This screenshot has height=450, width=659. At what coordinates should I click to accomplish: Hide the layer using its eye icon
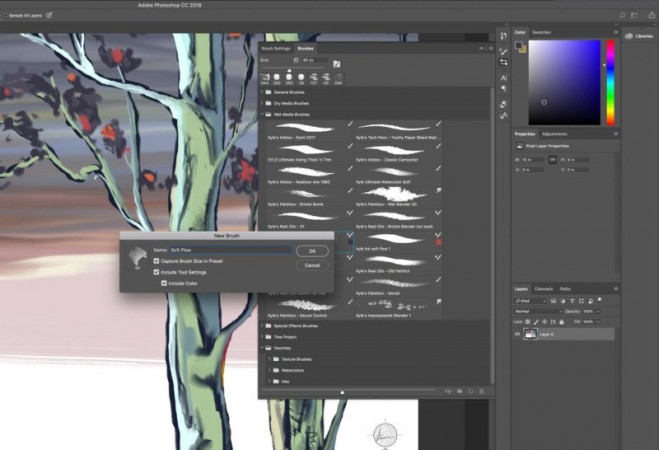(517, 334)
